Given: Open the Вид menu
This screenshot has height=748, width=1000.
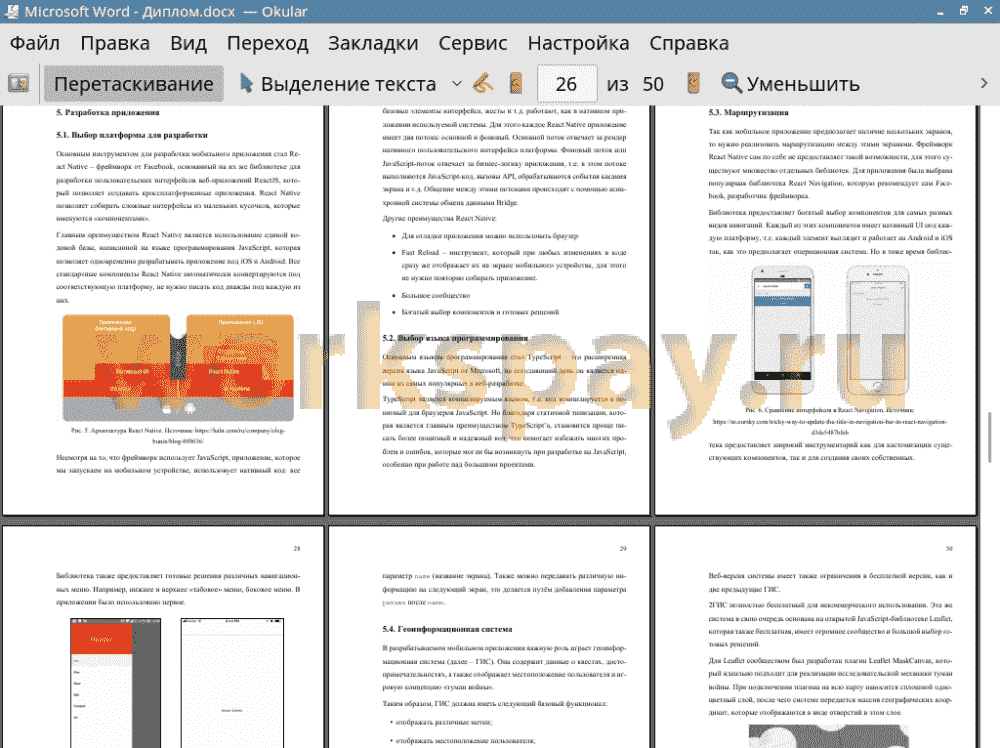Looking at the screenshot, I should point(188,43).
